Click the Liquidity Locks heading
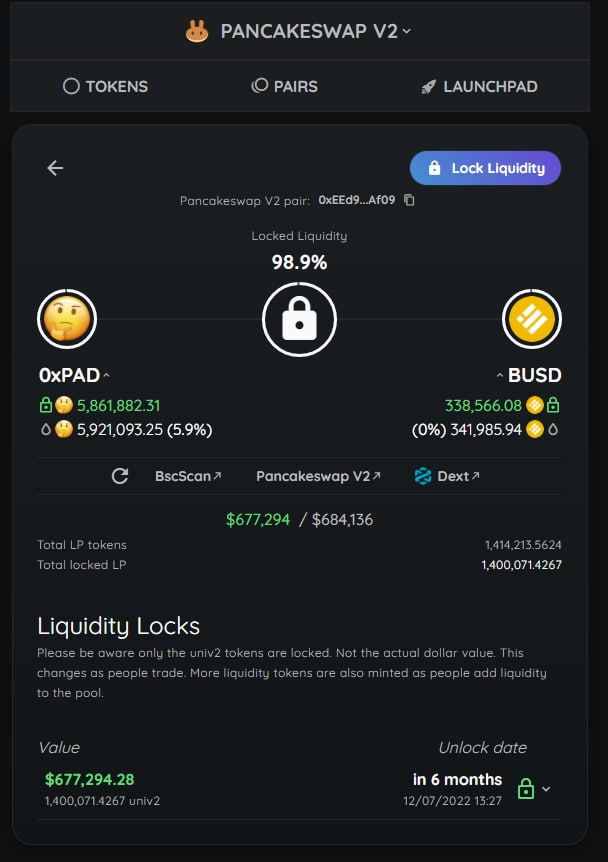 [x=119, y=626]
